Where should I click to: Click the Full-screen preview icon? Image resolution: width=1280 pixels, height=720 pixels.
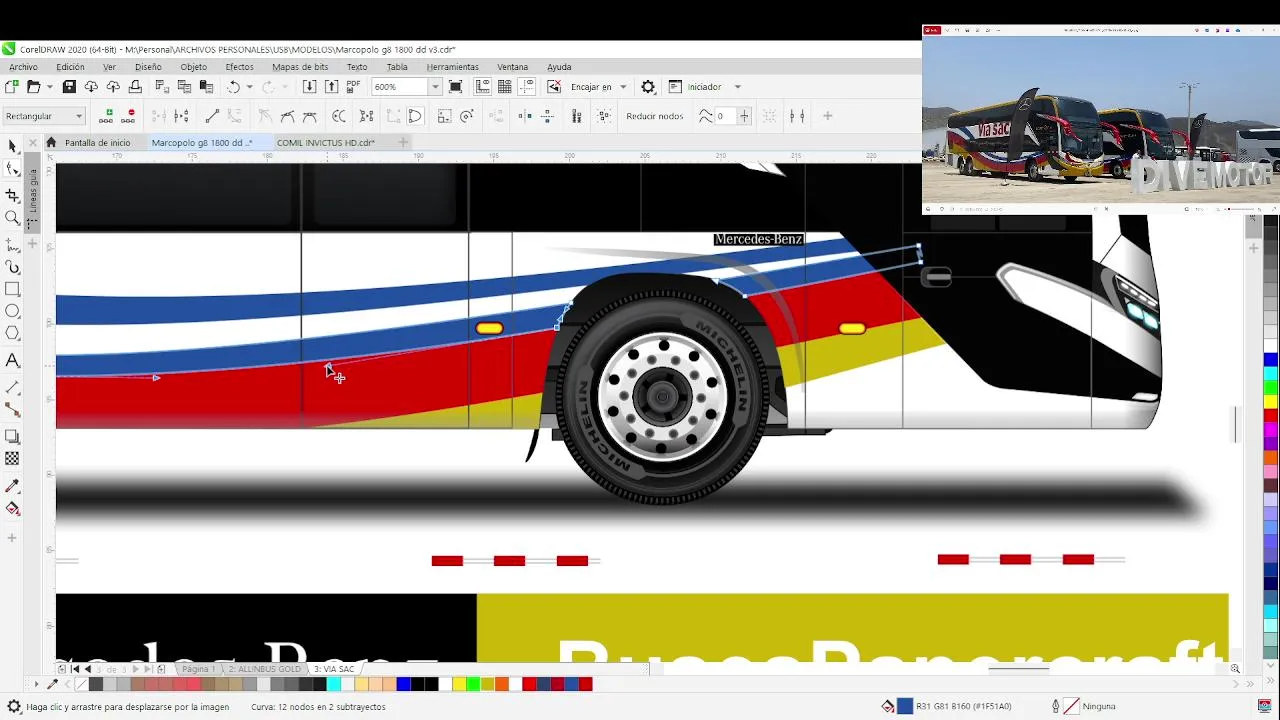[x=455, y=87]
